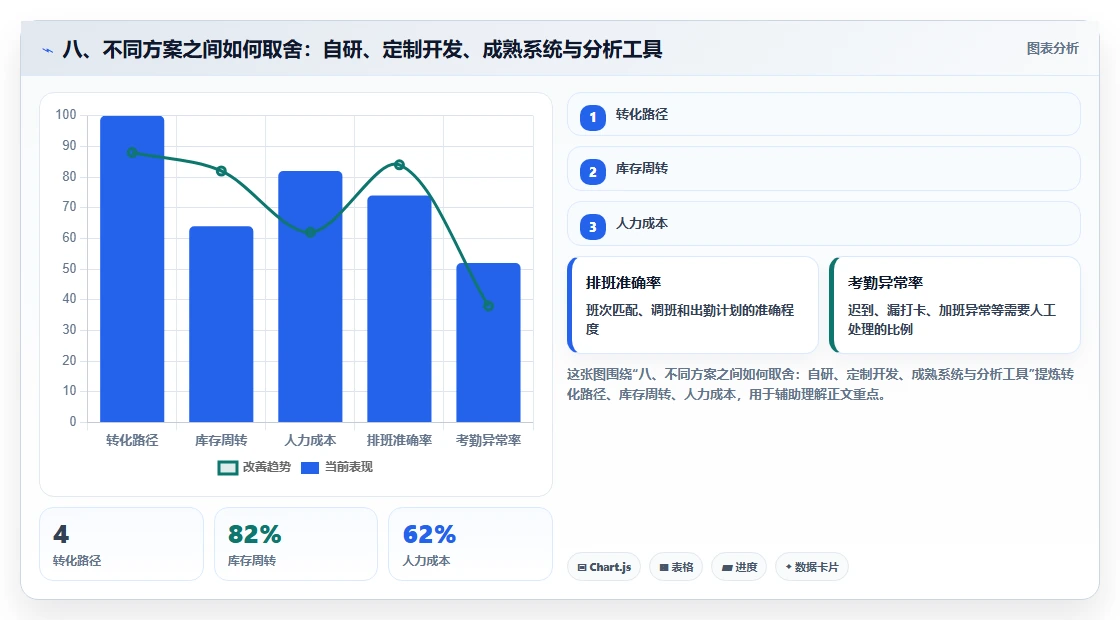The image size is (1120, 620).
Task: Click the page title starting with 八、不同方案
Action: [362, 49]
